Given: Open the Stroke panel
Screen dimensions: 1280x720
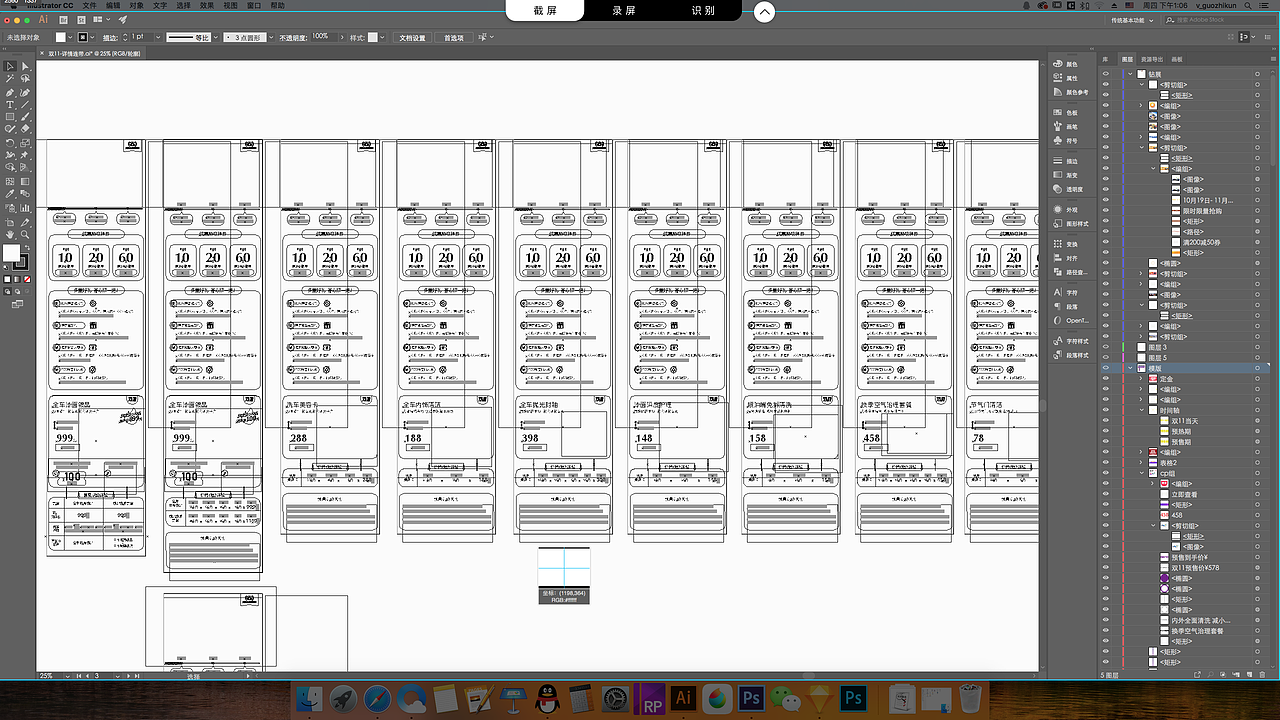Looking at the screenshot, I should (1066, 161).
